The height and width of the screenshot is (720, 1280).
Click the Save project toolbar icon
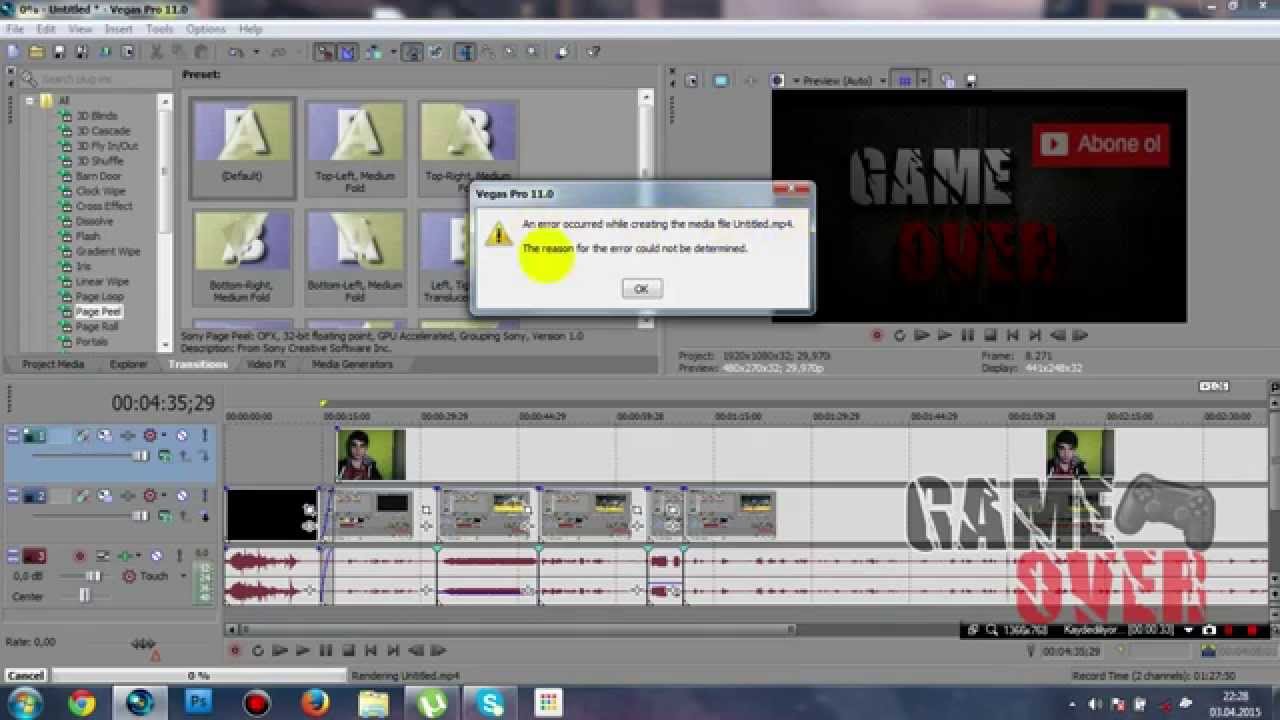pyautogui.click(x=59, y=52)
